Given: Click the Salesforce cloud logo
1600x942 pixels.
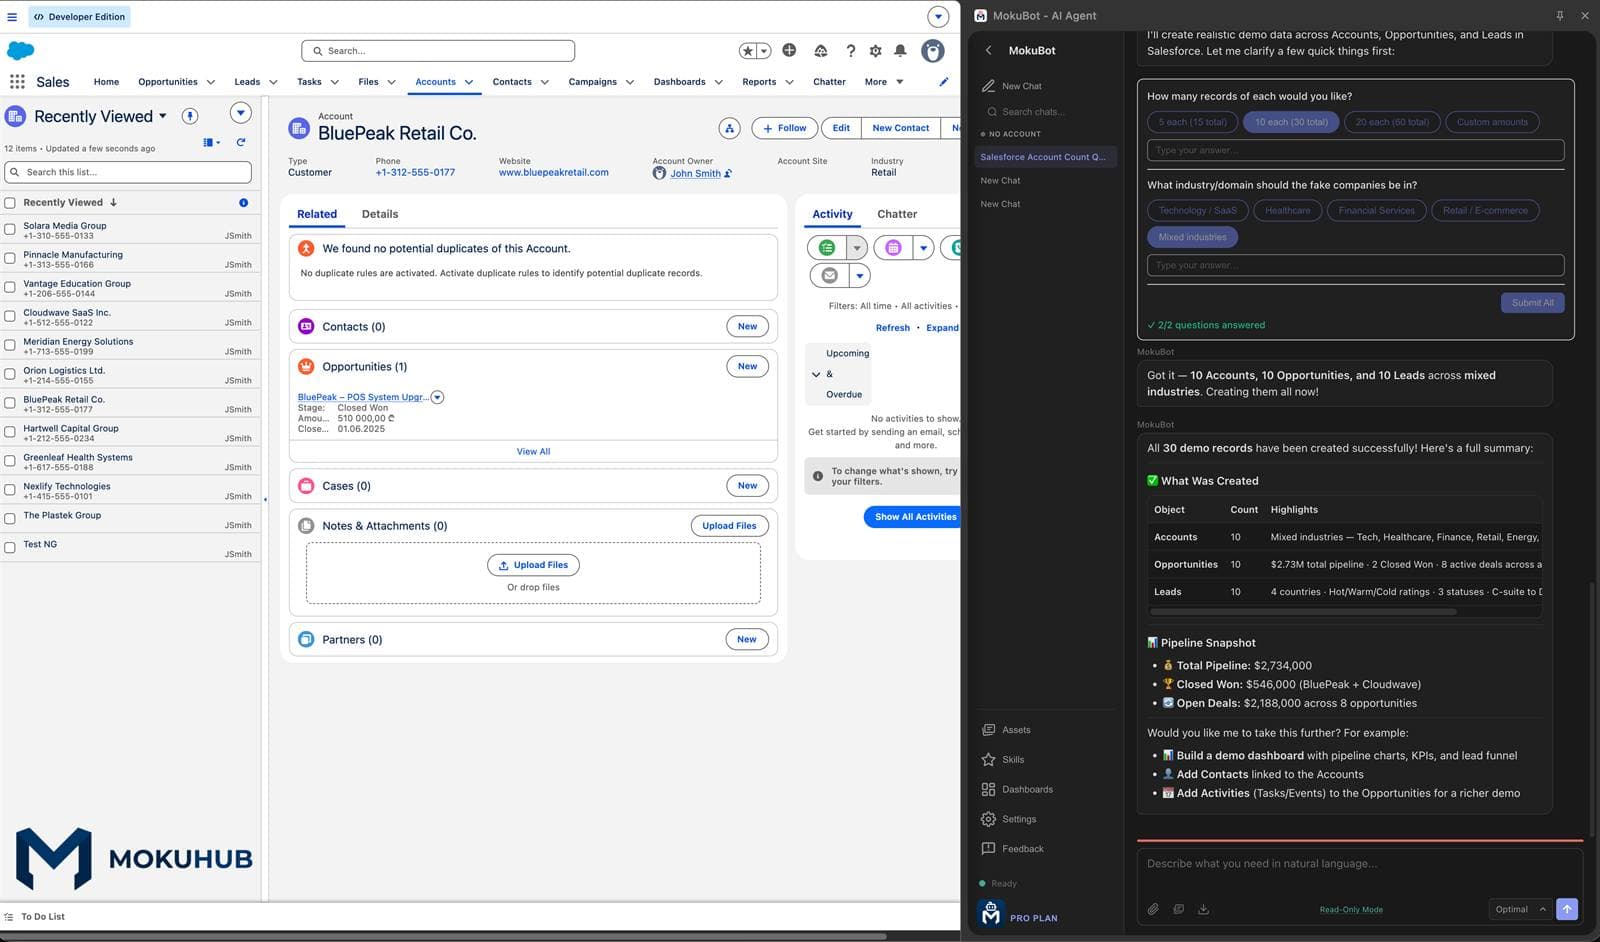Looking at the screenshot, I should [20, 50].
